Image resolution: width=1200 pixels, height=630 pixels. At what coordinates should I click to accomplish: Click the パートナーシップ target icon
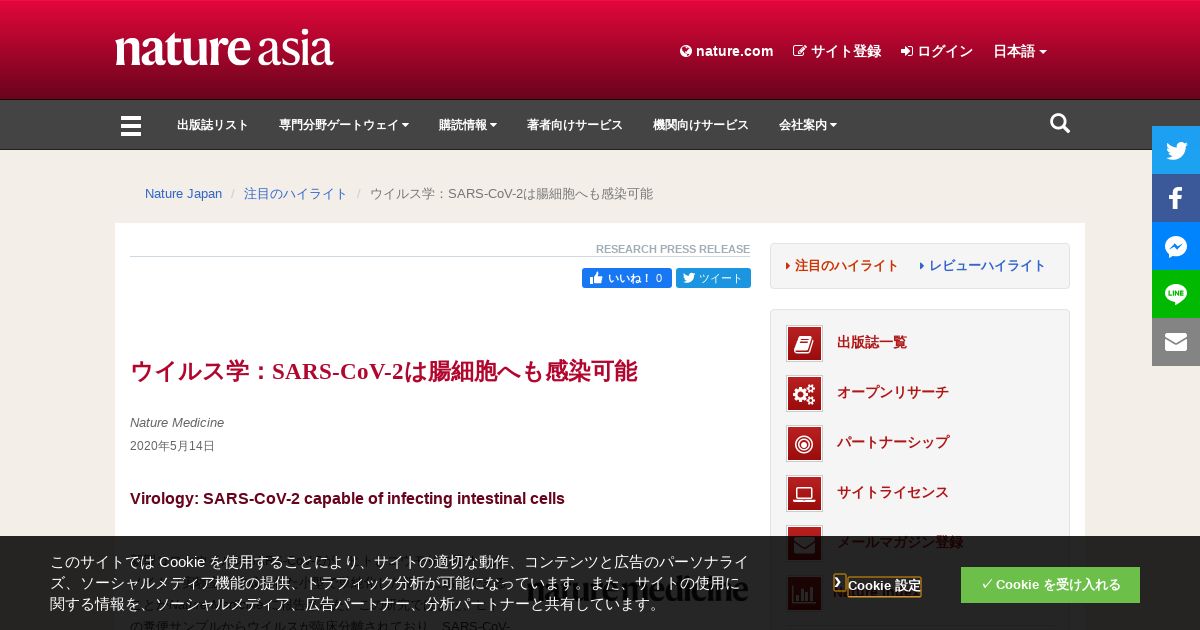point(804,443)
